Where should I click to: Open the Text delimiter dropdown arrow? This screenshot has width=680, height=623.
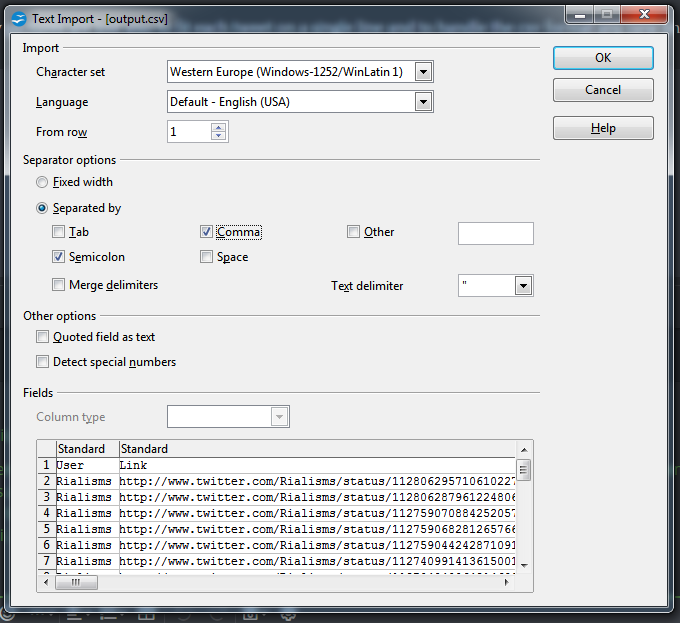click(x=523, y=286)
